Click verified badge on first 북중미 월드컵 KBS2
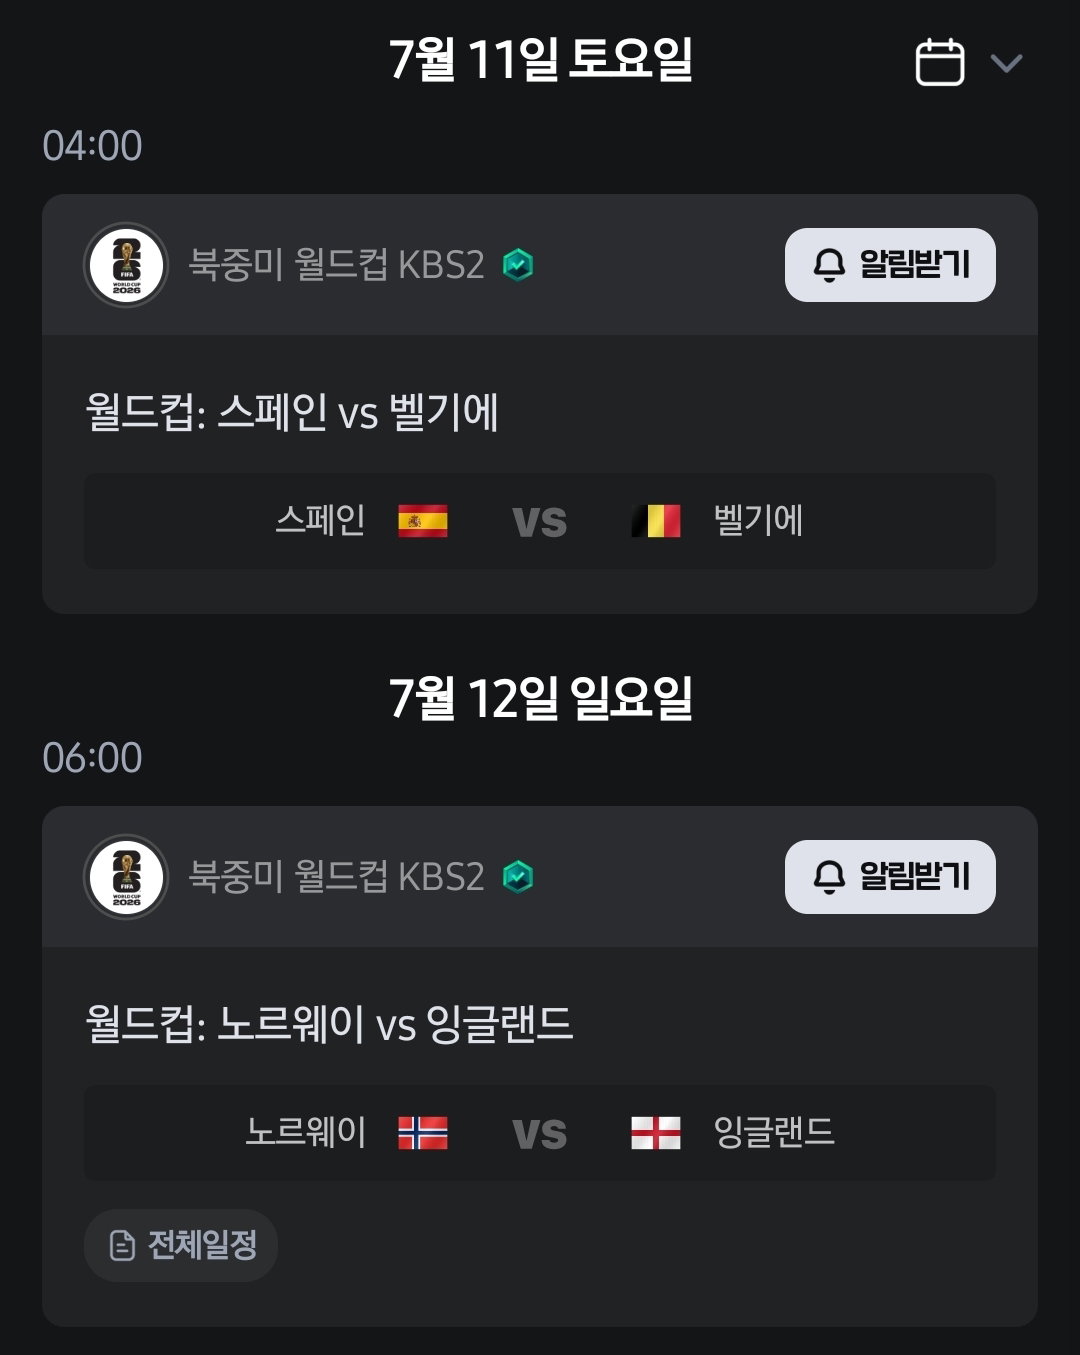 click(518, 265)
